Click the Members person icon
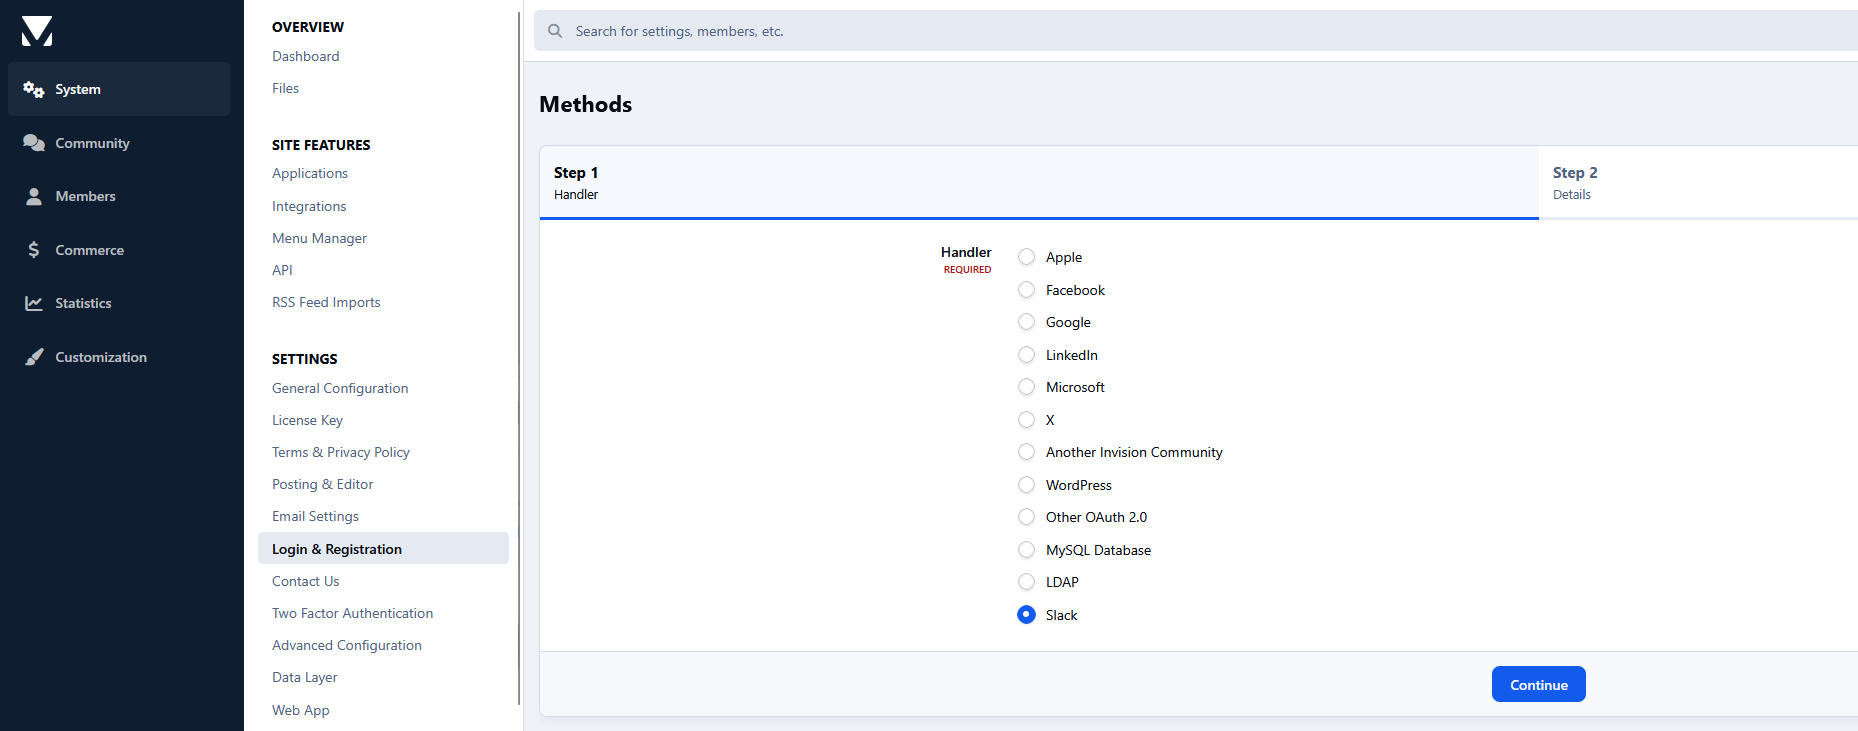The image size is (1858, 731). [x=34, y=196]
